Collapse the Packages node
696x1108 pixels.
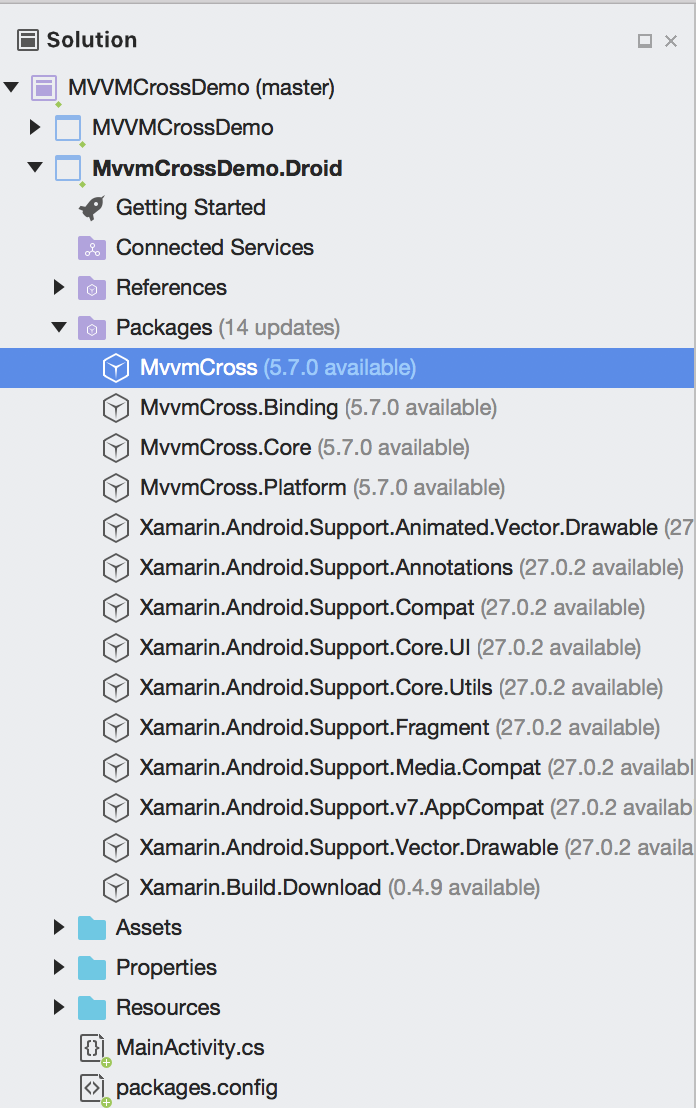[x=58, y=327]
